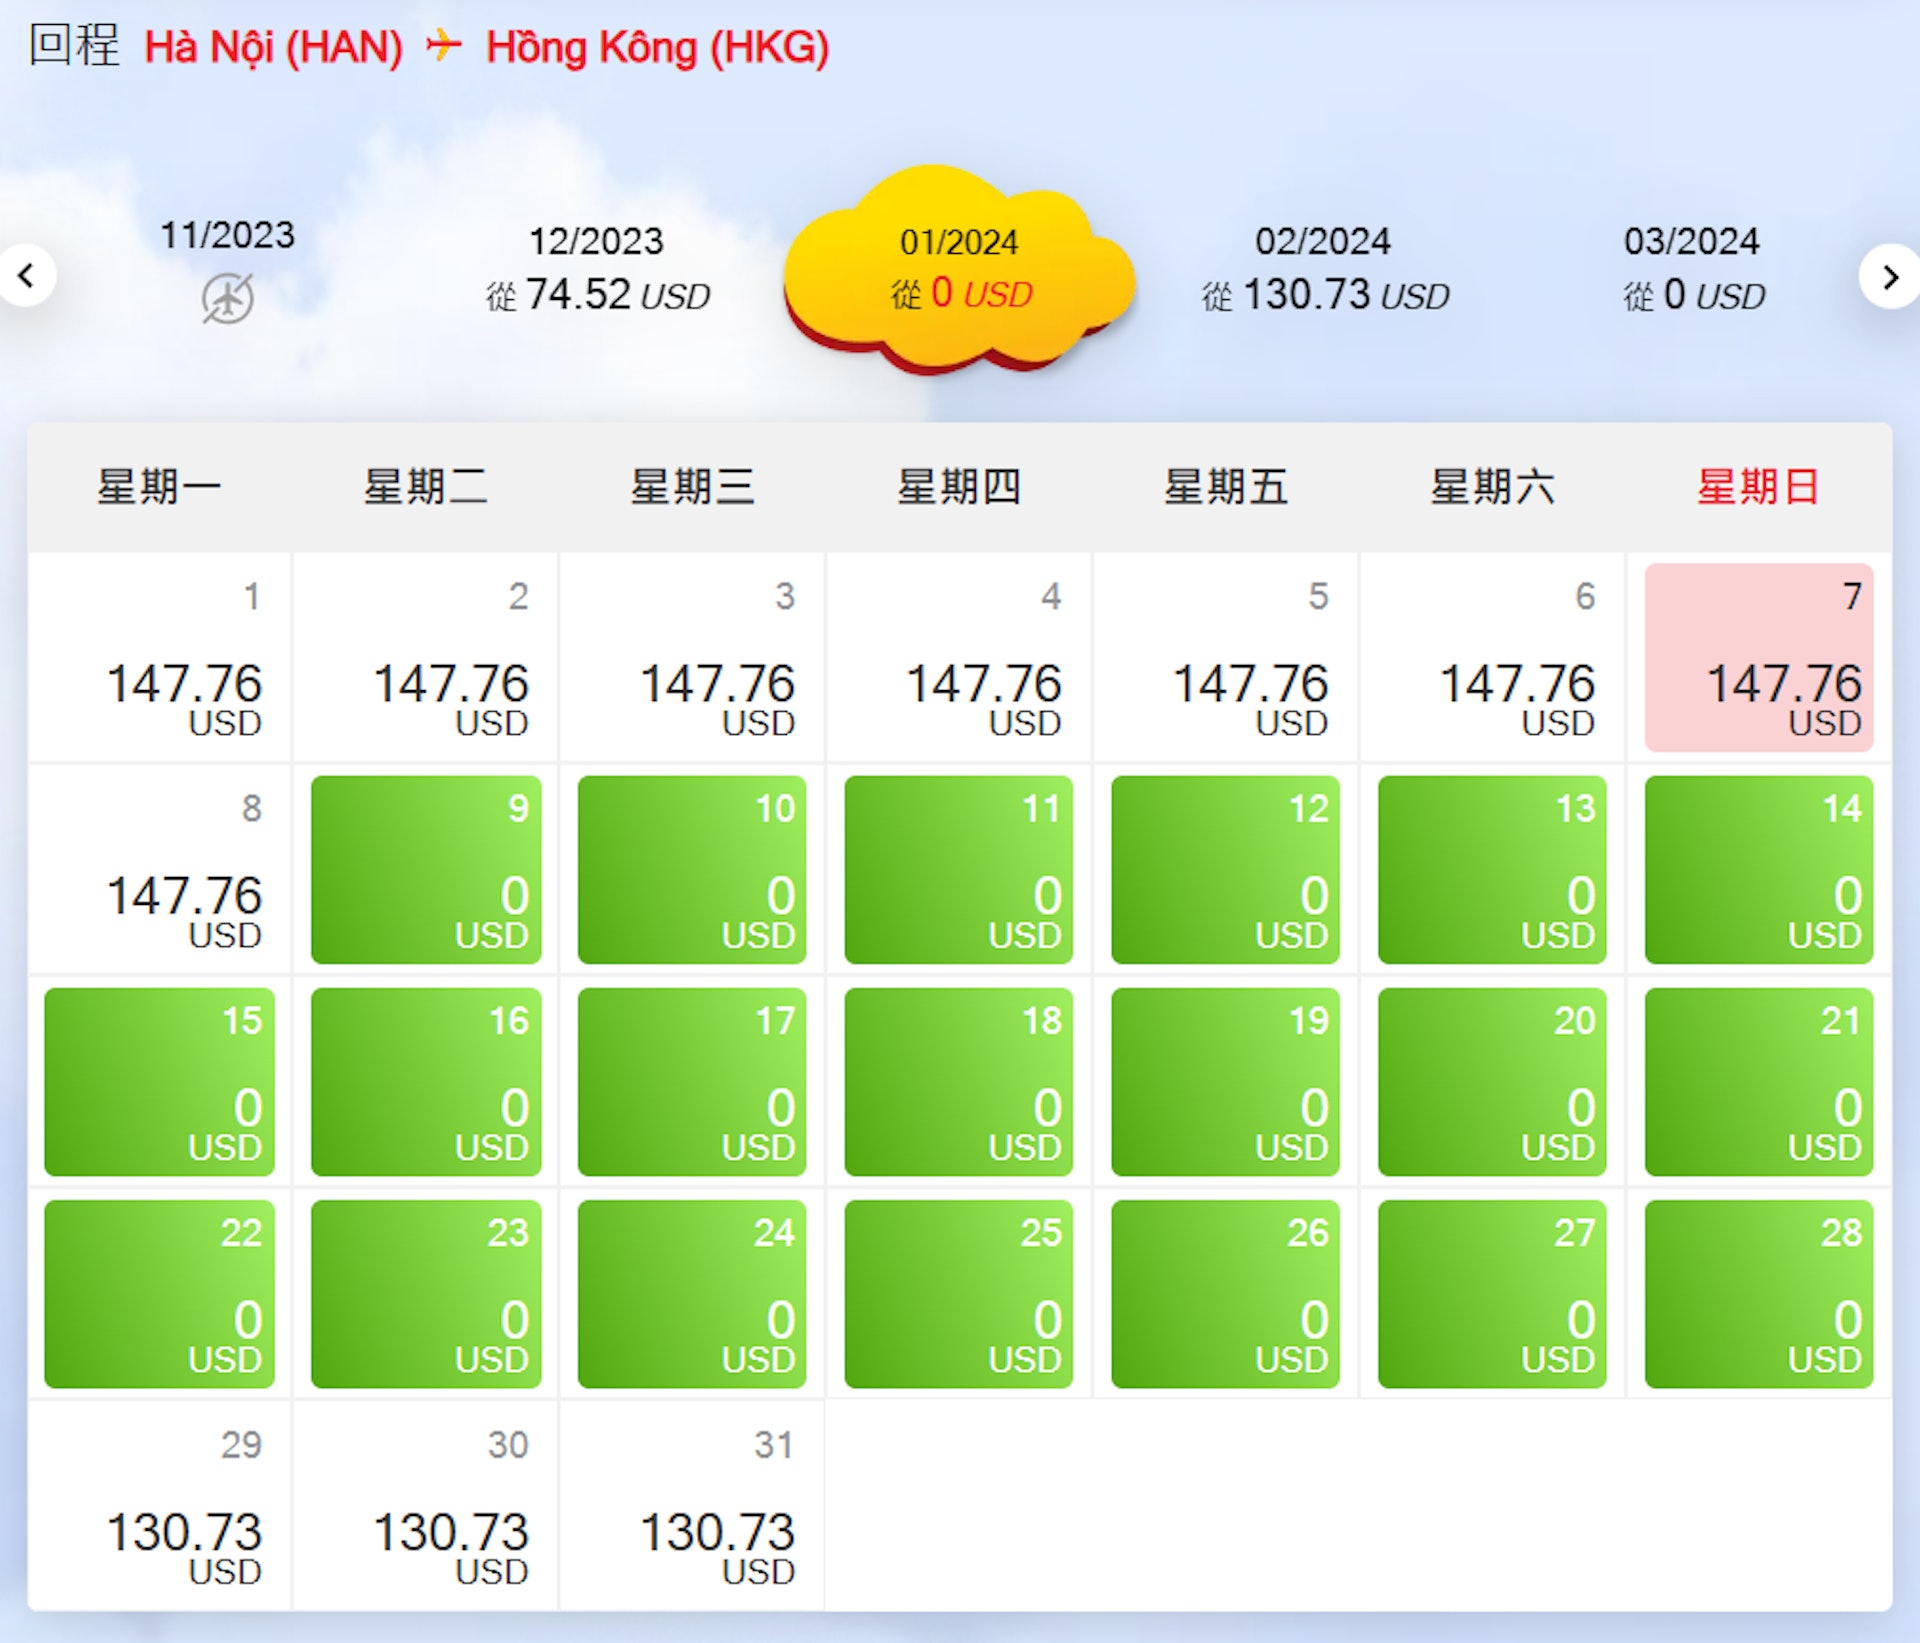The height and width of the screenshot is (1643, 1920).
Task: Pick January 2 at 147.76 USD
Action: point(426,657)
